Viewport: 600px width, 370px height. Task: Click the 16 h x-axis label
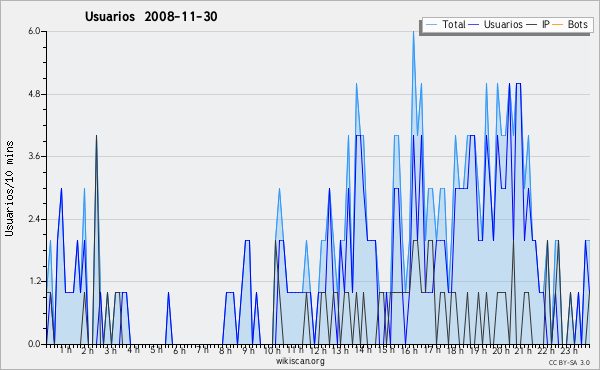coord(409,350)
